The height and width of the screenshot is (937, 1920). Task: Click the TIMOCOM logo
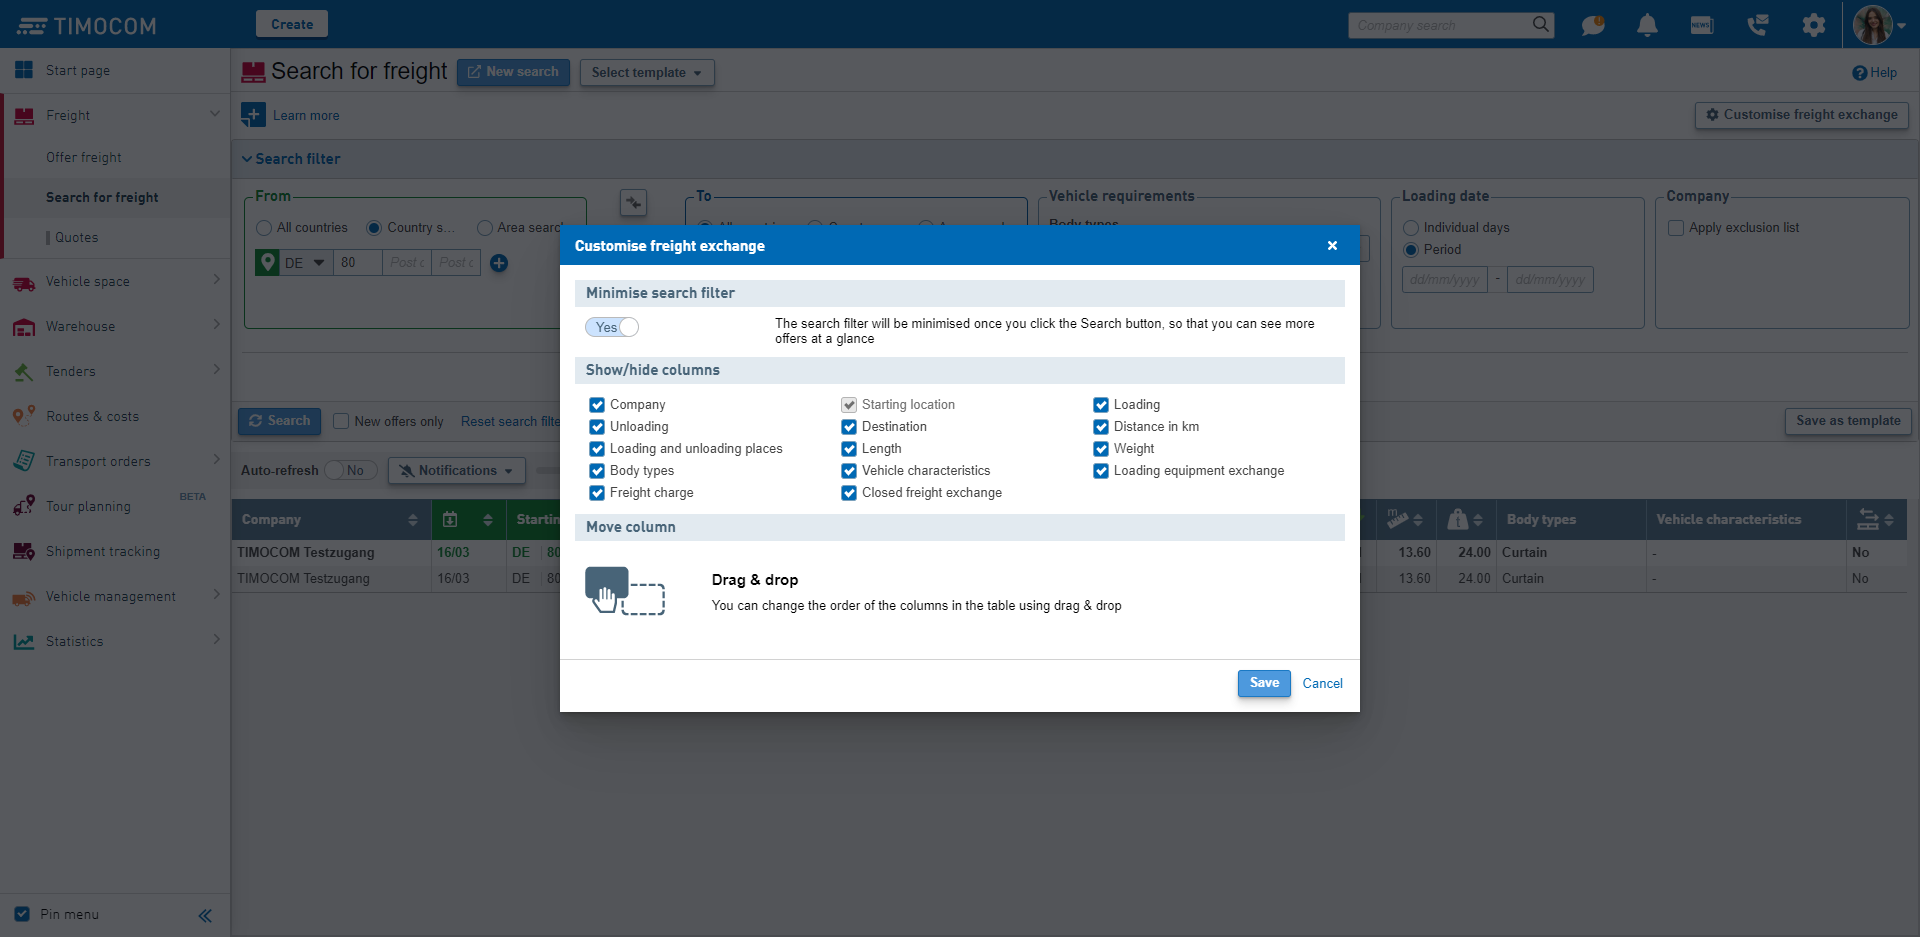[86, 24]
